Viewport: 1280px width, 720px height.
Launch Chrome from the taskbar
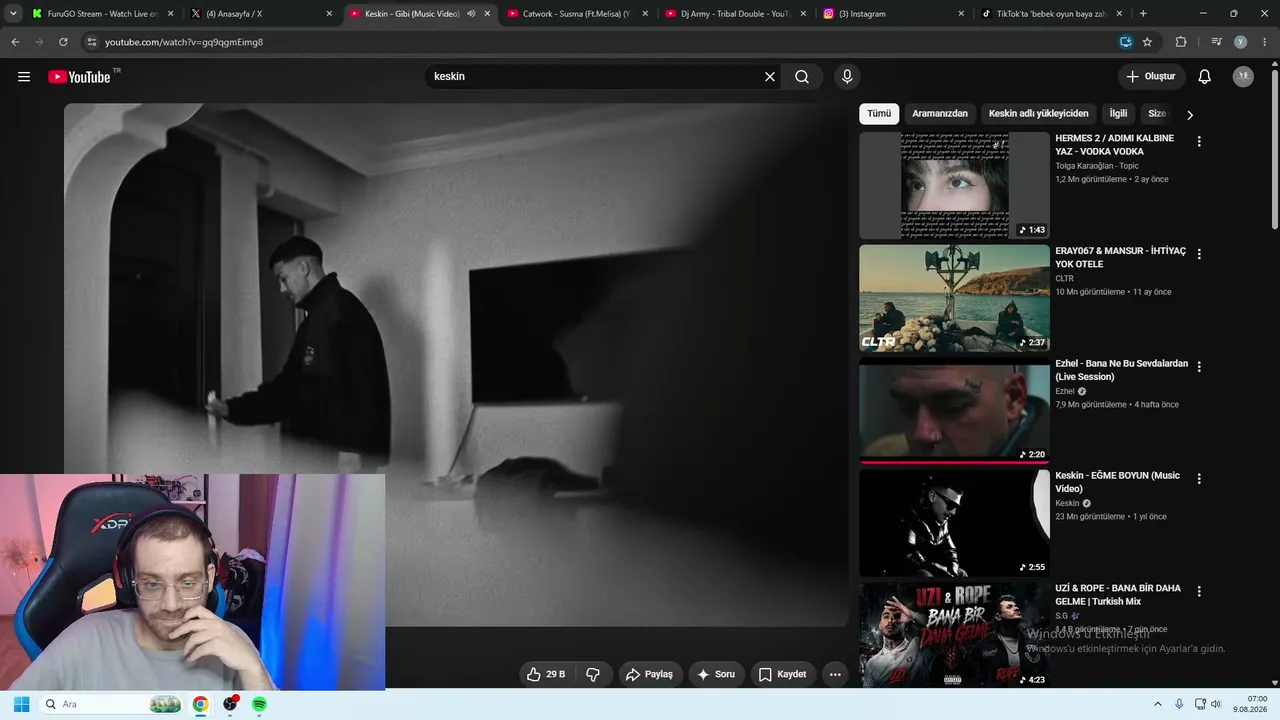(x=200, y=704)
